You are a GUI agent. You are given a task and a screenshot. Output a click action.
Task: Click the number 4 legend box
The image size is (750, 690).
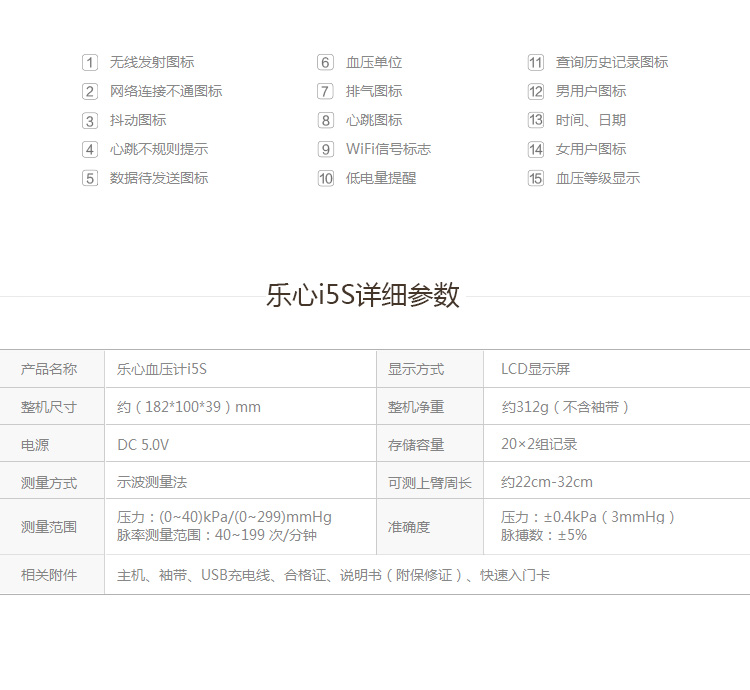pyautogui.click(x=90, y=149)
